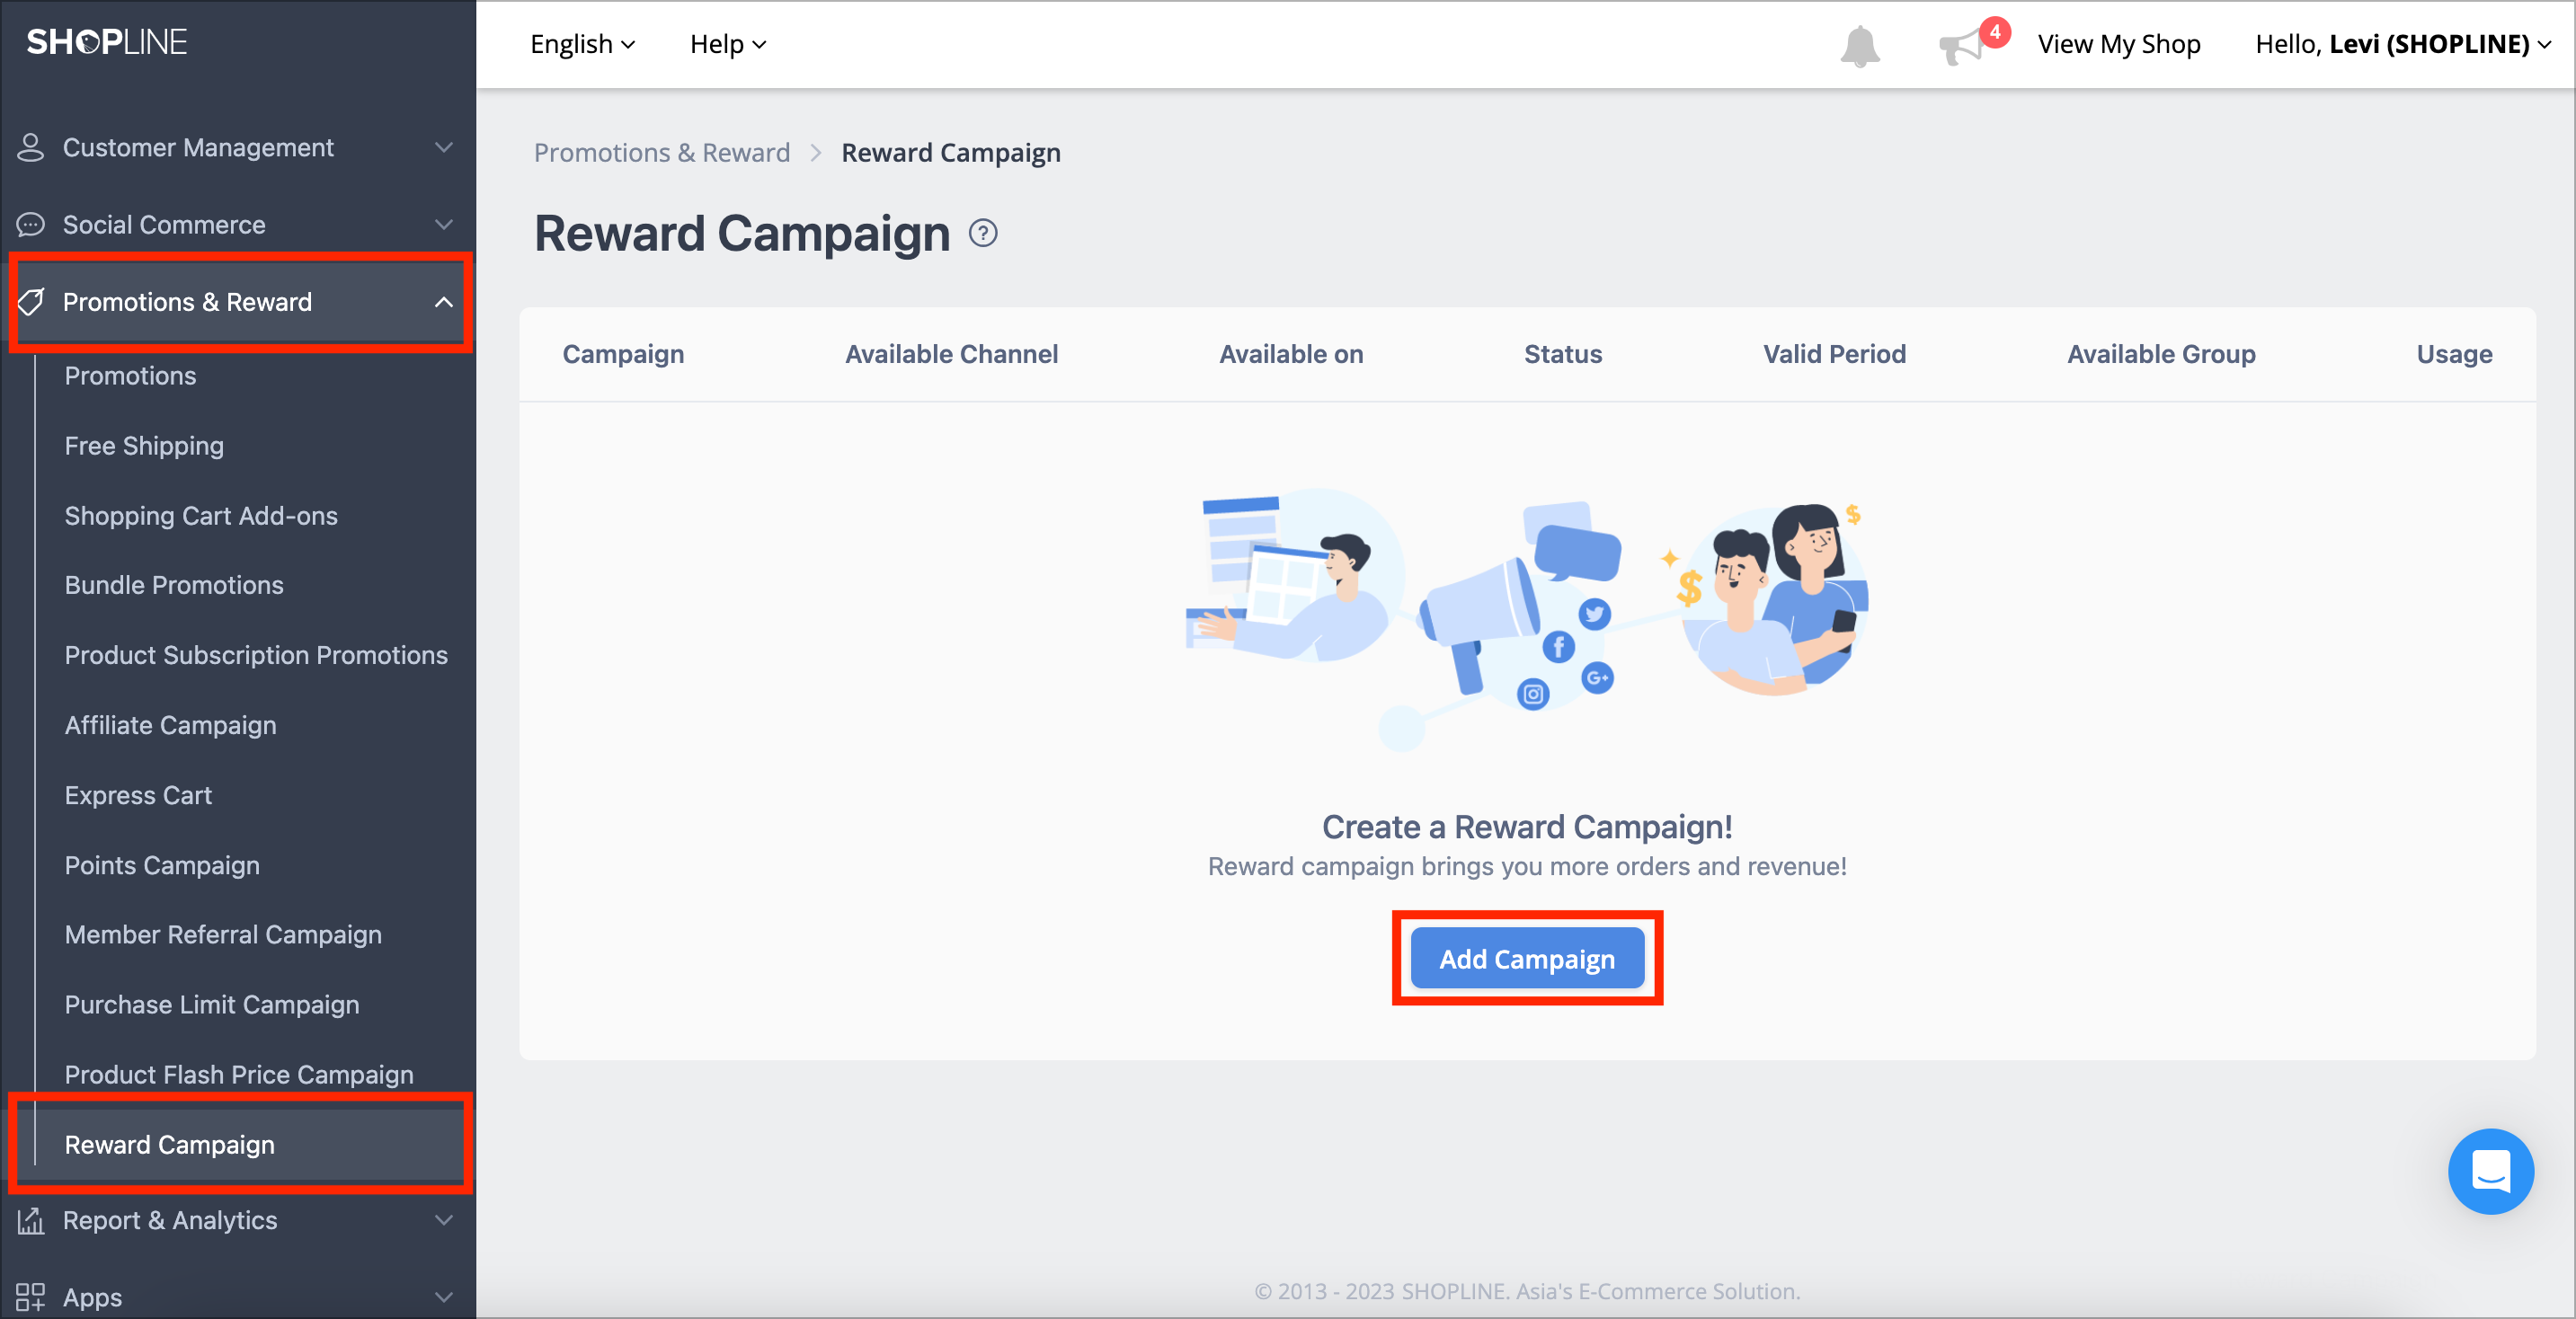The image size is (2576, 1319).
Task: Click the Add Campaign button
Action: coord(1526,958)
